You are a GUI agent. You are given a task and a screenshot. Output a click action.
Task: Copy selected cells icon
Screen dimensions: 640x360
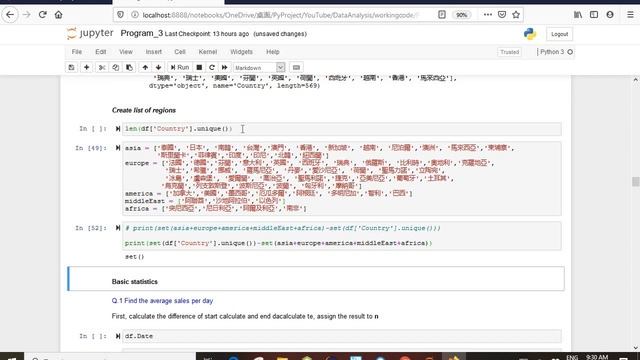click(116, 67)
